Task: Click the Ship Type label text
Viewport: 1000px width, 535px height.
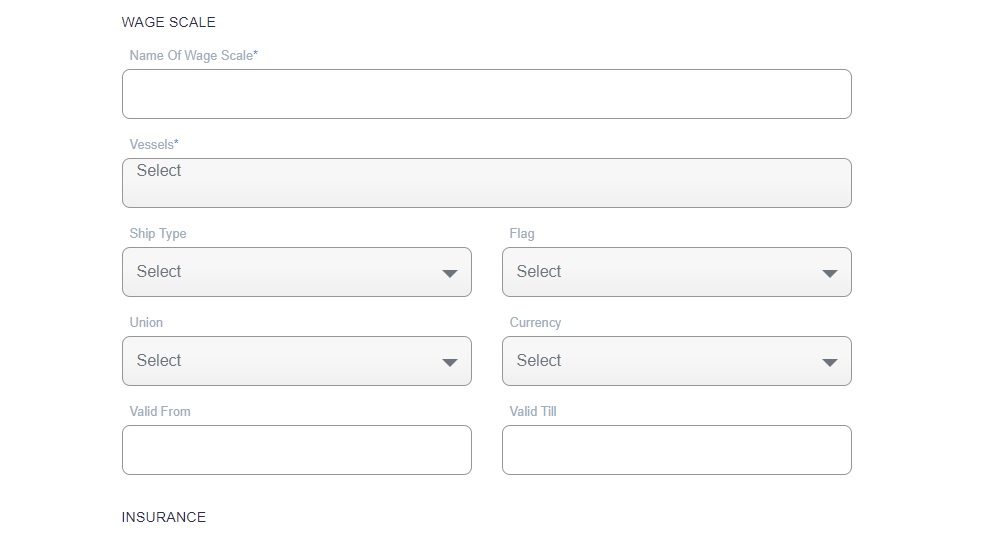Action: (158, 234)
